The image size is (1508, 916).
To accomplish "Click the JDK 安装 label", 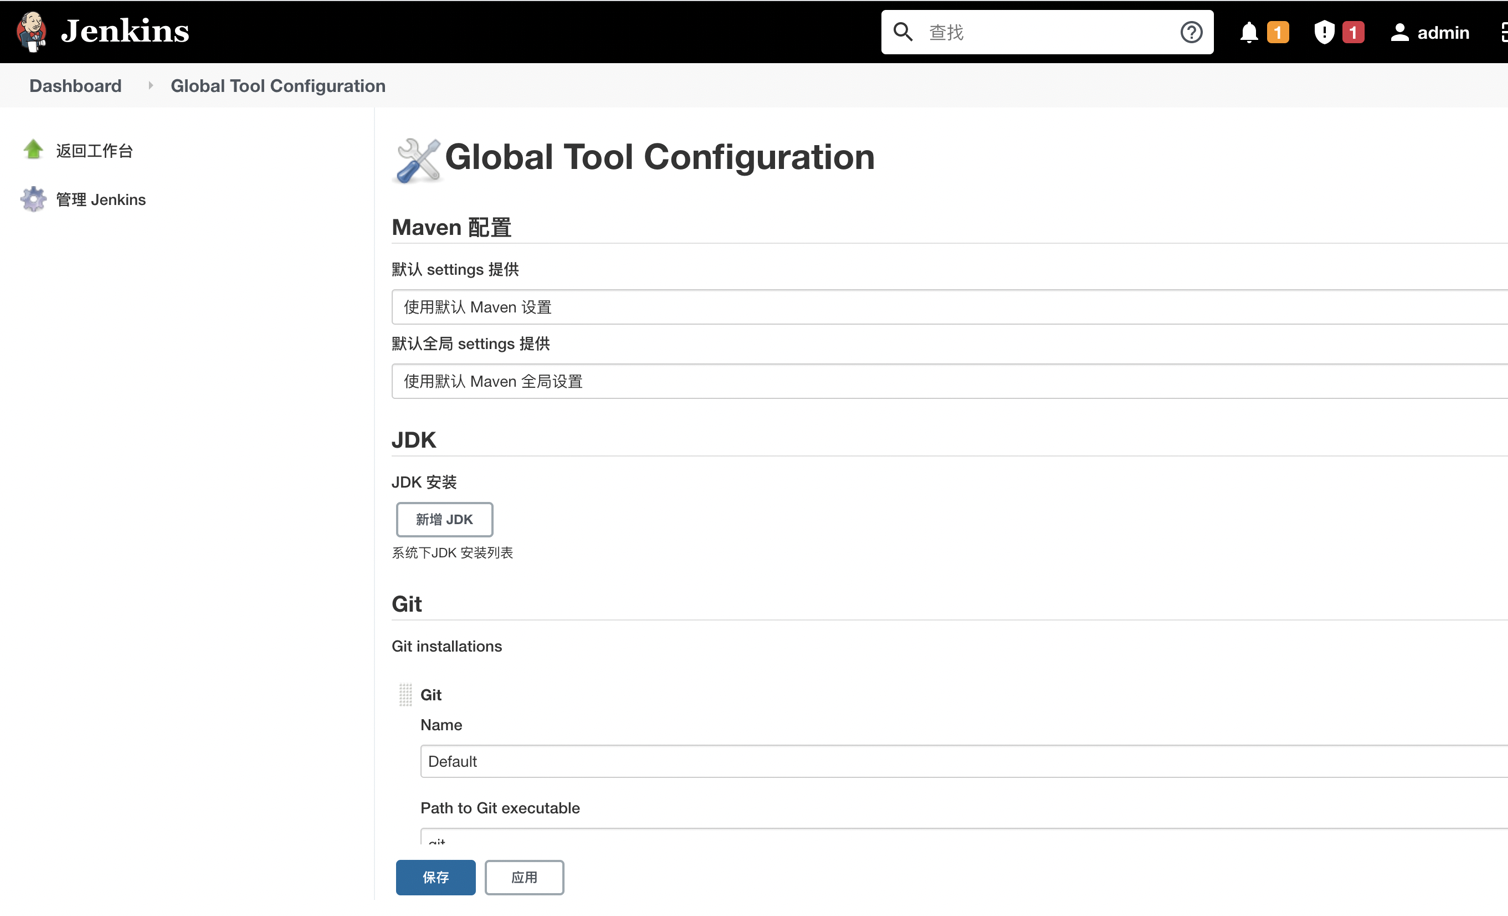I will coord(424,482).
